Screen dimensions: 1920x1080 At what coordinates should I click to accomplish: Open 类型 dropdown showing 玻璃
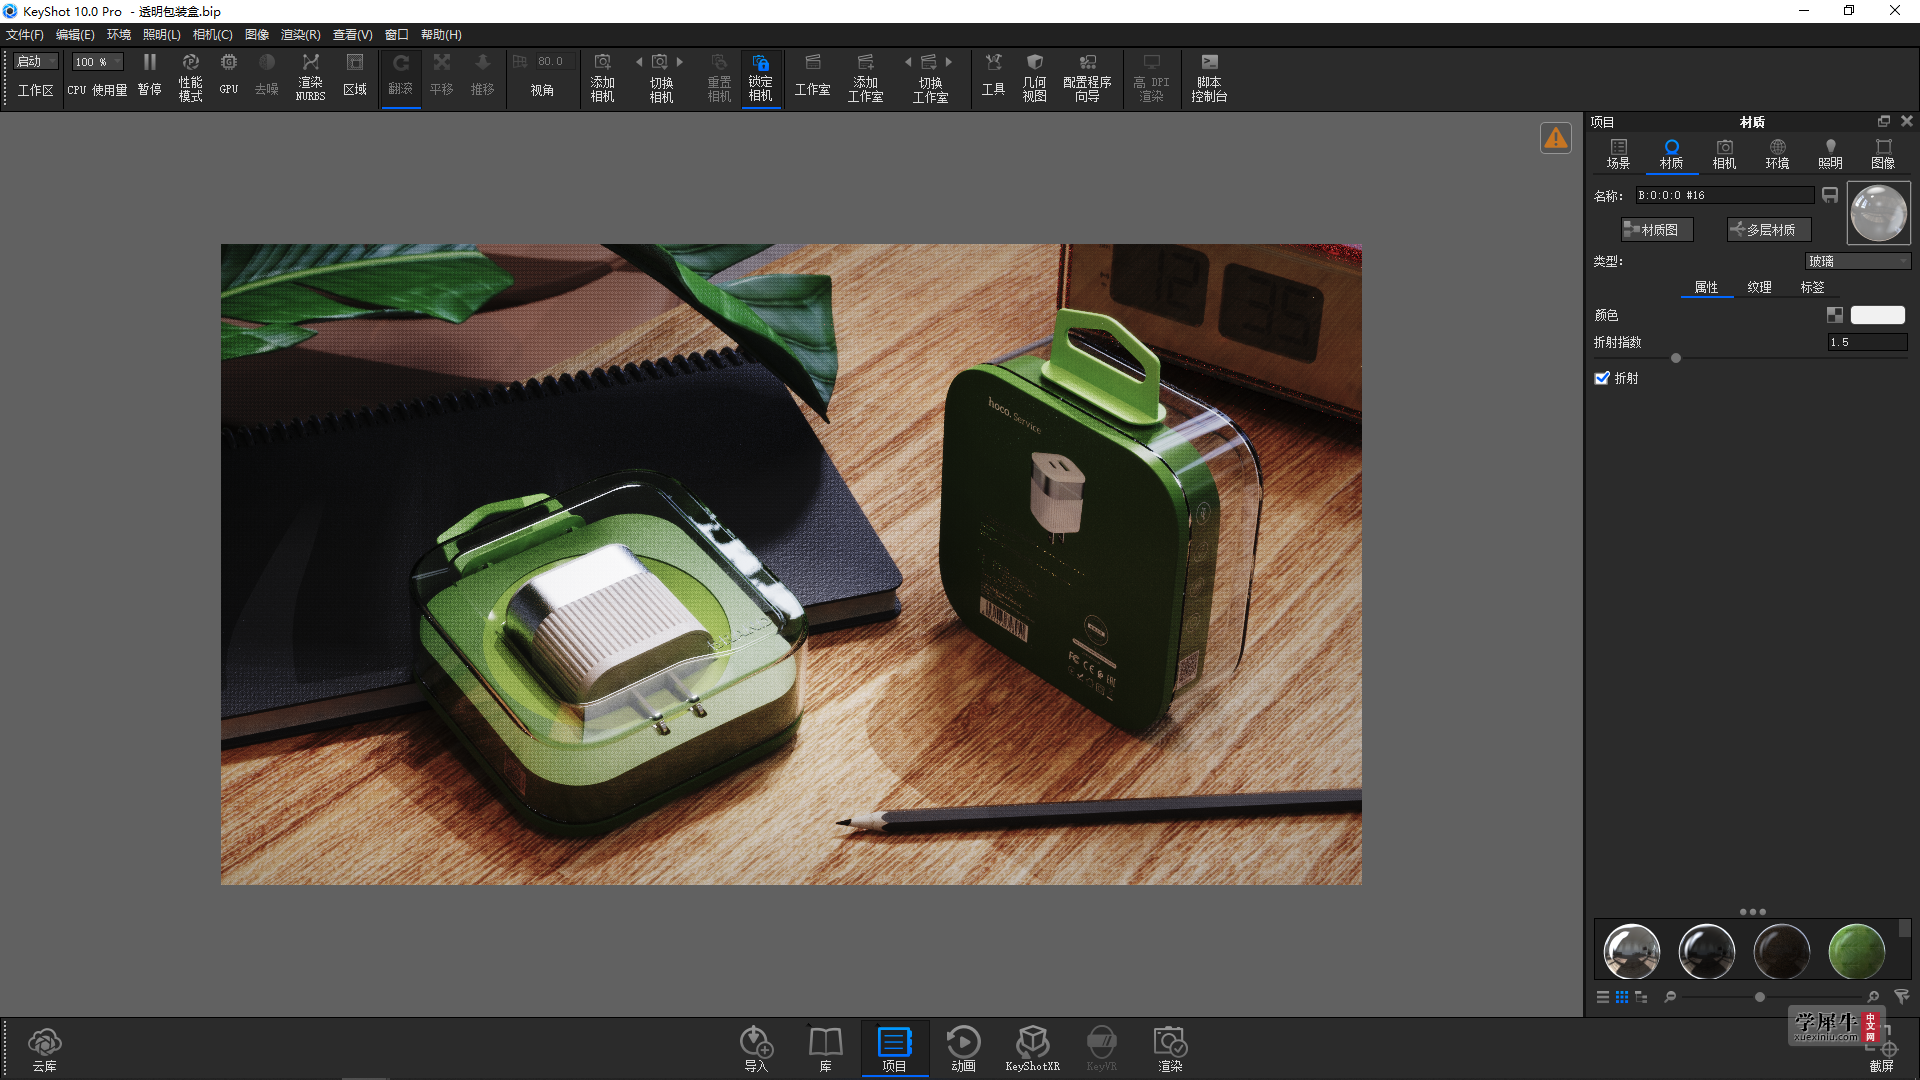pos(1858,261)
